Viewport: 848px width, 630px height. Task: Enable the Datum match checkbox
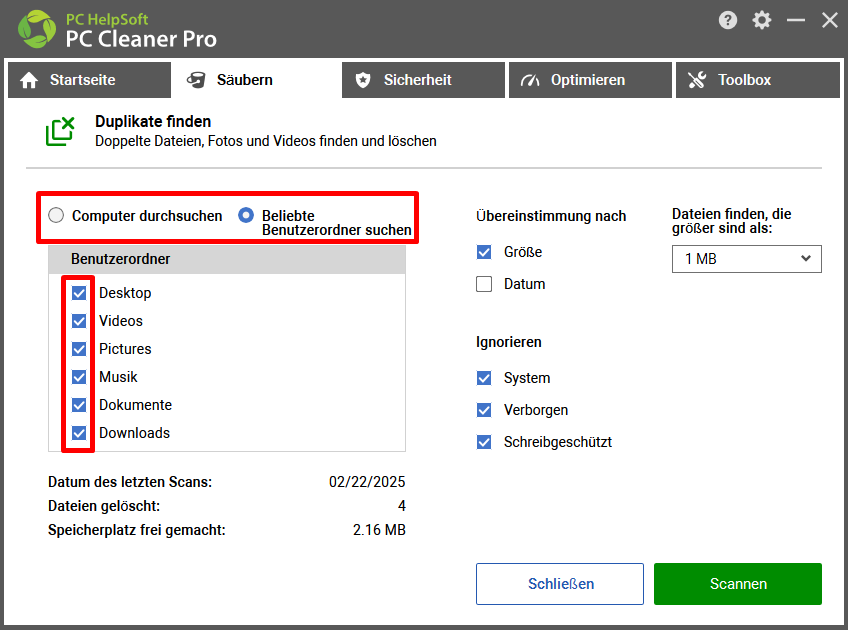484,284
